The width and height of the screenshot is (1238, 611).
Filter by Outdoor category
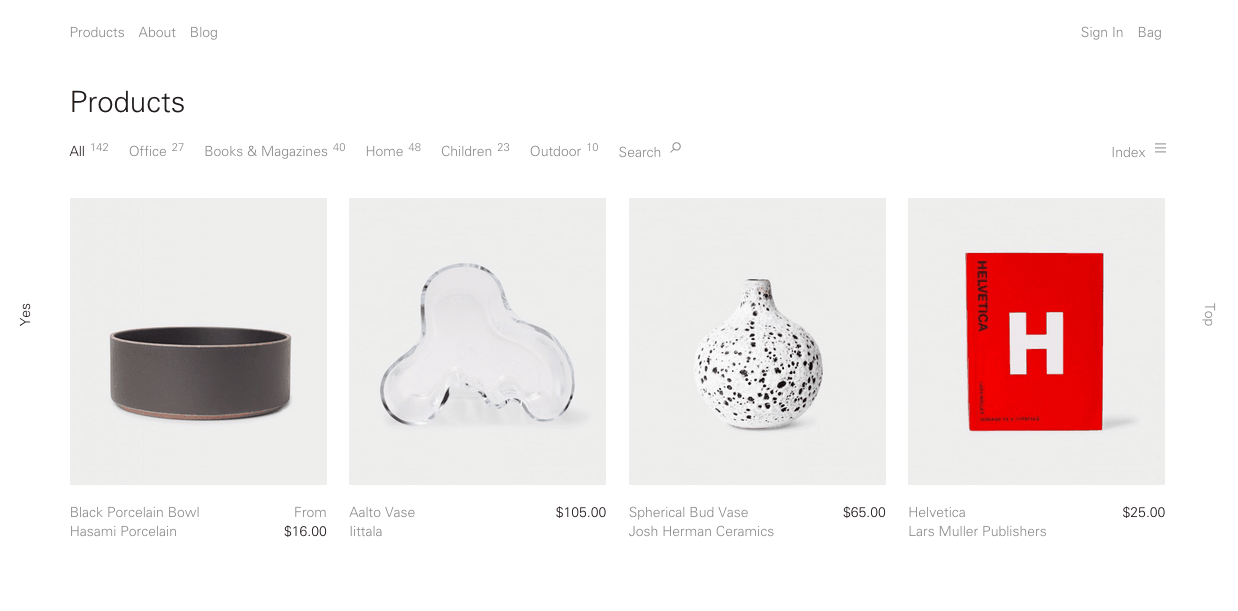tap(555, 152)
